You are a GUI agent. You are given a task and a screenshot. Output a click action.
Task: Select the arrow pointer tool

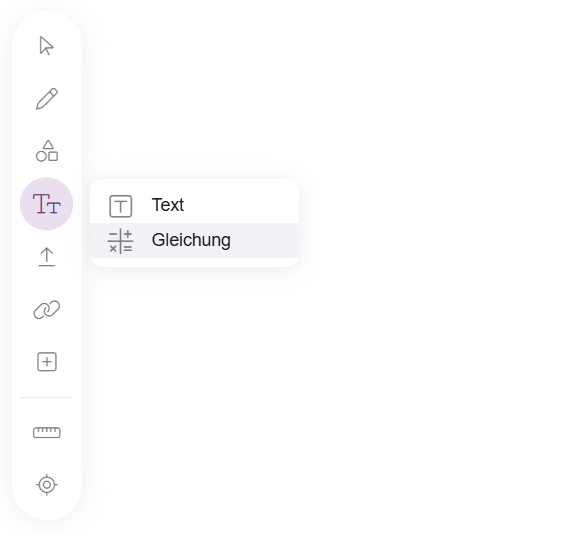[x=46, y=46]
